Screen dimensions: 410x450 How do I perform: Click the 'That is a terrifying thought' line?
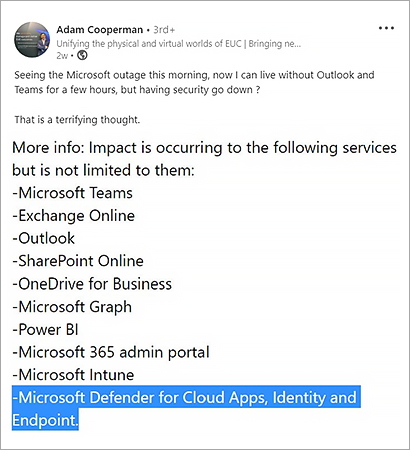(x=77, y=120)
